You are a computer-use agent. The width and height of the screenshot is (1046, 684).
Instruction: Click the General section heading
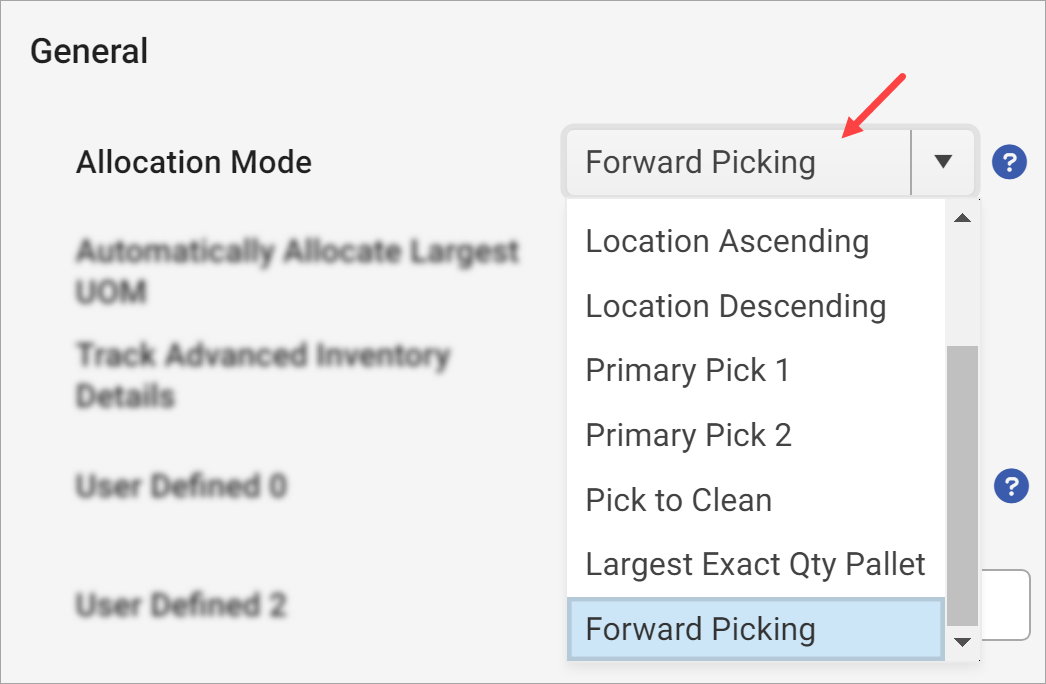click(x=89, y=51)
